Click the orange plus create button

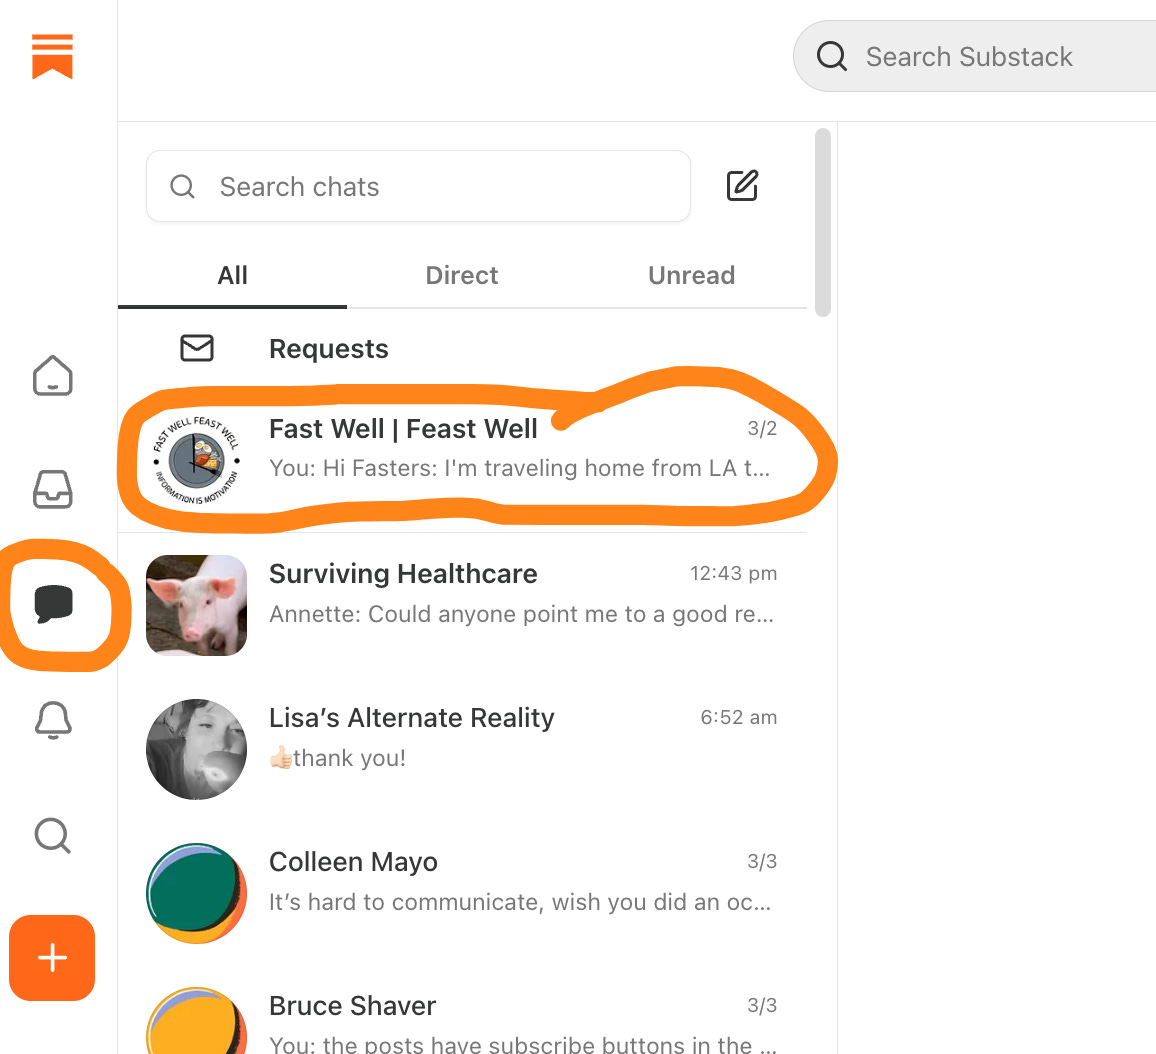(52, 958)
